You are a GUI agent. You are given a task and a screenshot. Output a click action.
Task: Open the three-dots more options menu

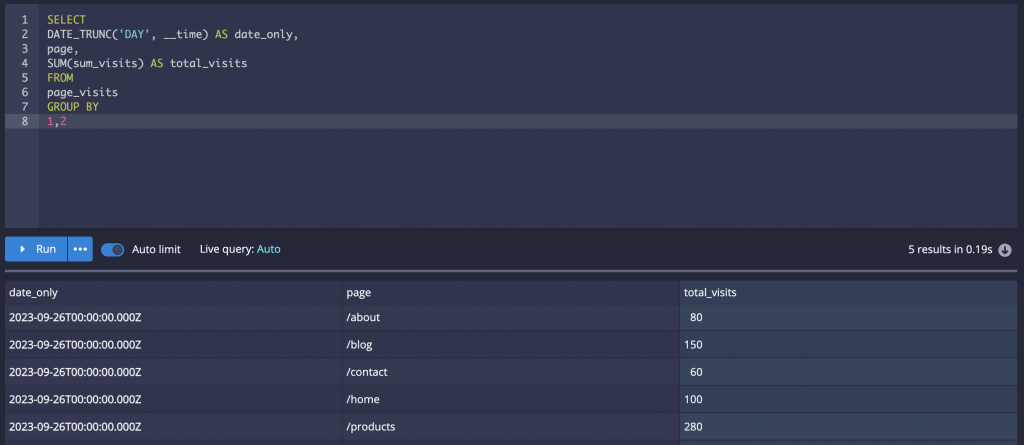pos(80,249)
